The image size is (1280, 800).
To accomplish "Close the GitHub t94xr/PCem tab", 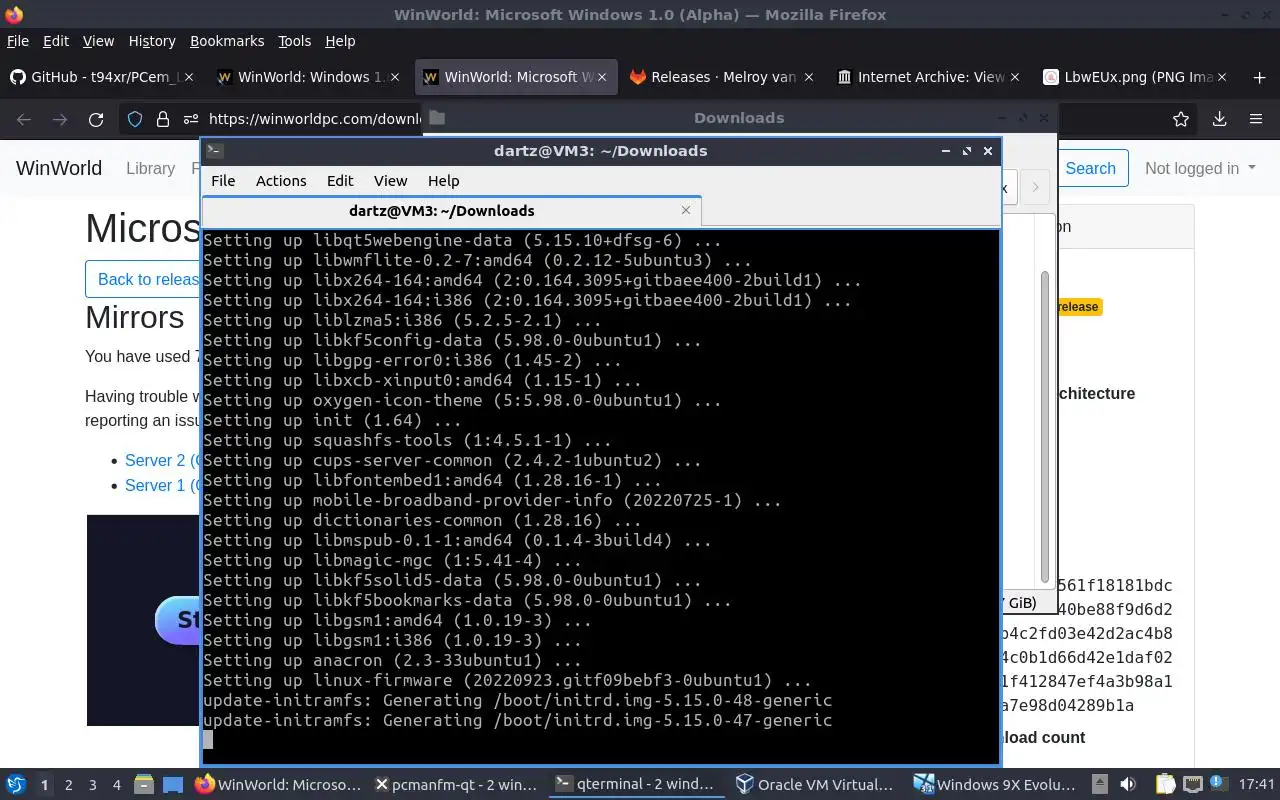I will click(190, 77).
